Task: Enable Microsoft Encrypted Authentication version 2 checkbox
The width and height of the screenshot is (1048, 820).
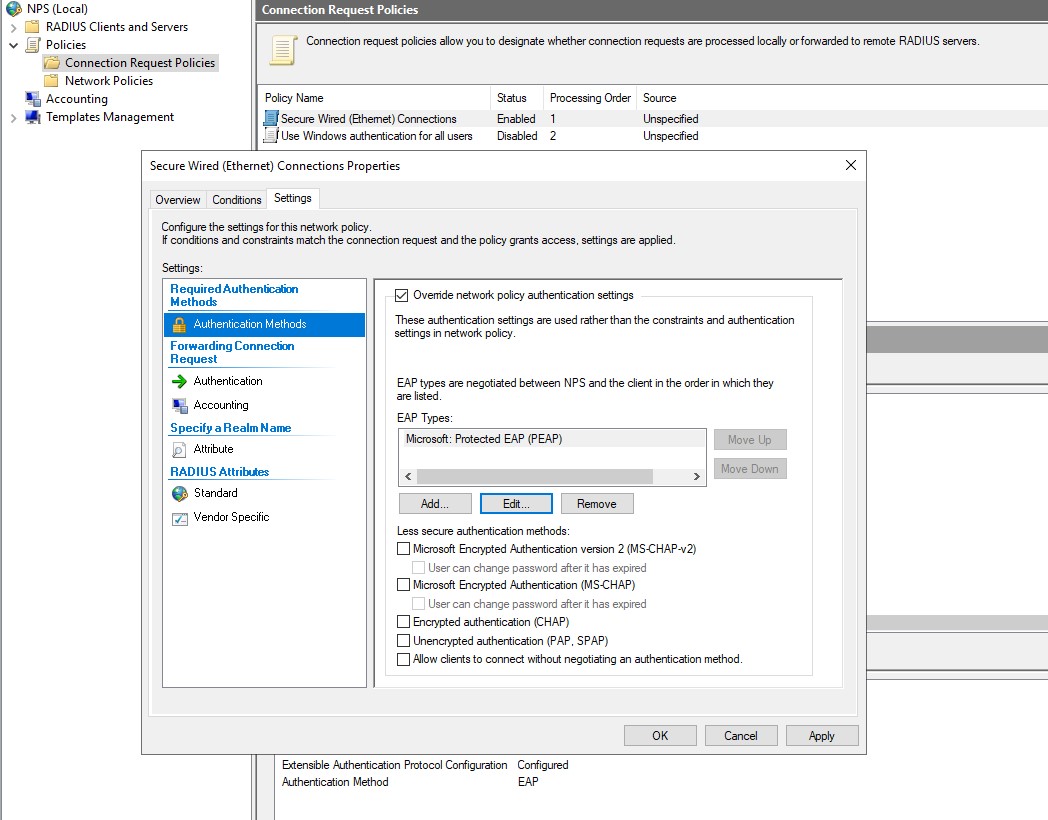Action: (404, 549)
